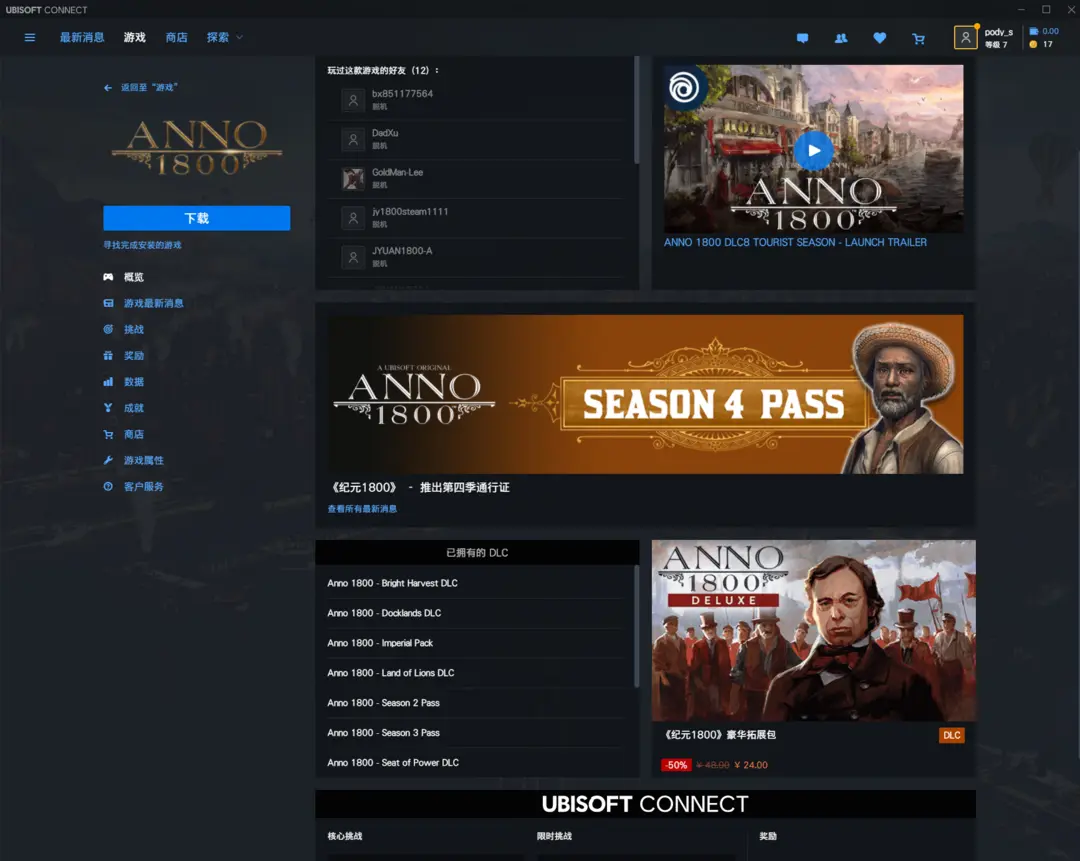The width and height of the screenshot is (1080, 861).
Task: Open 客户服务 in the sidebar
Action: coord(144,486)
